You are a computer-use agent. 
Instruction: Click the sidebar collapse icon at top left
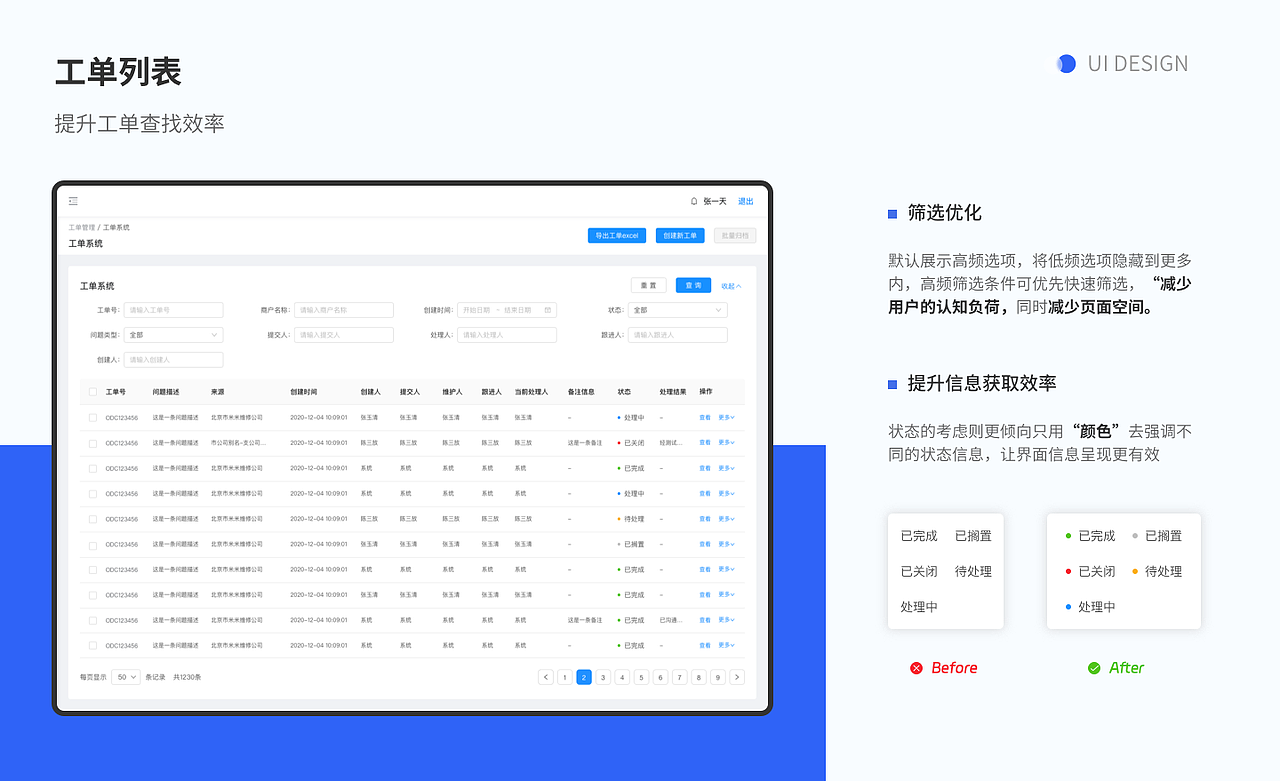[x=73, y=200]
